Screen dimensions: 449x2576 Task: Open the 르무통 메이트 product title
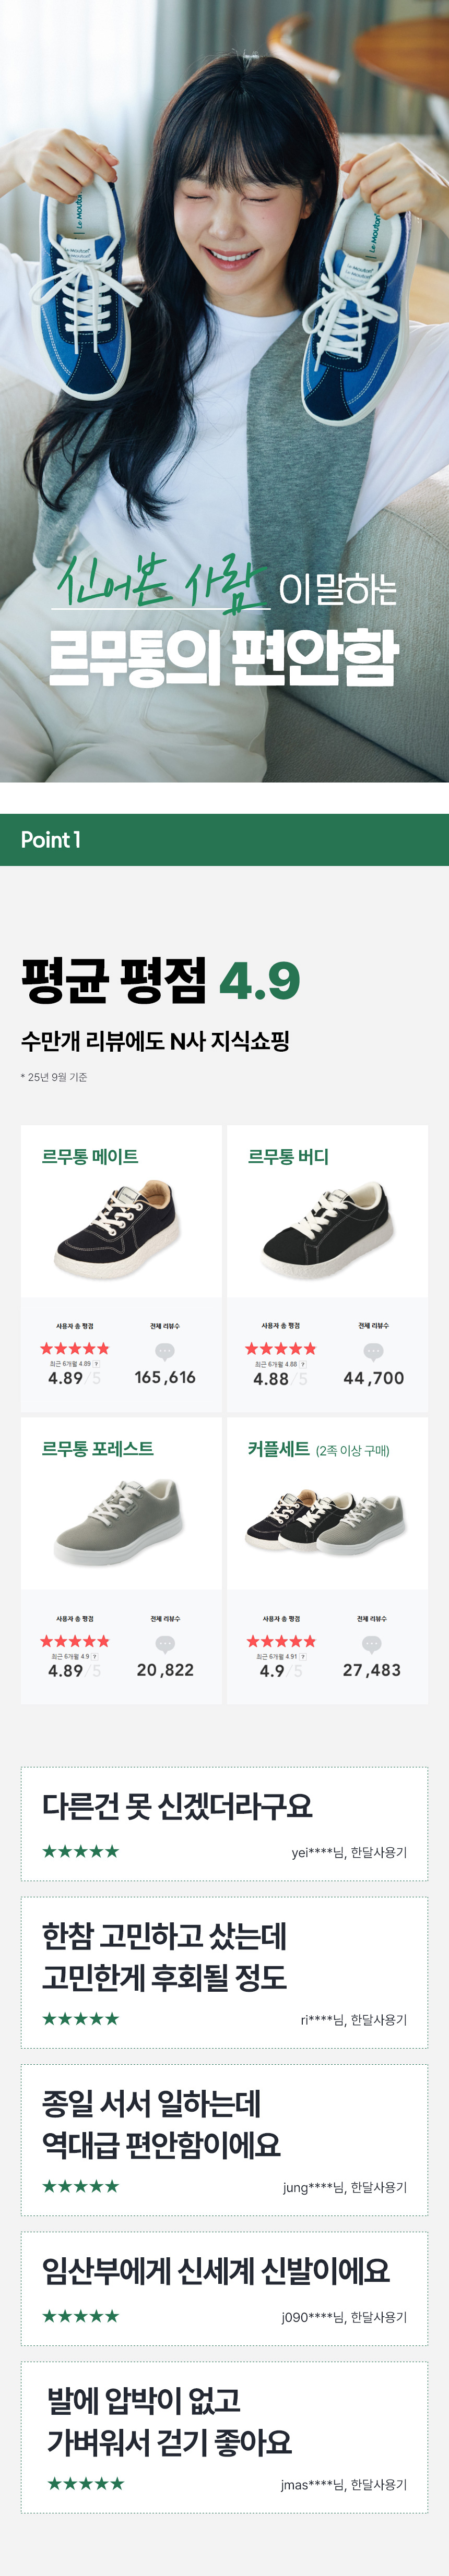point(90,1157)
